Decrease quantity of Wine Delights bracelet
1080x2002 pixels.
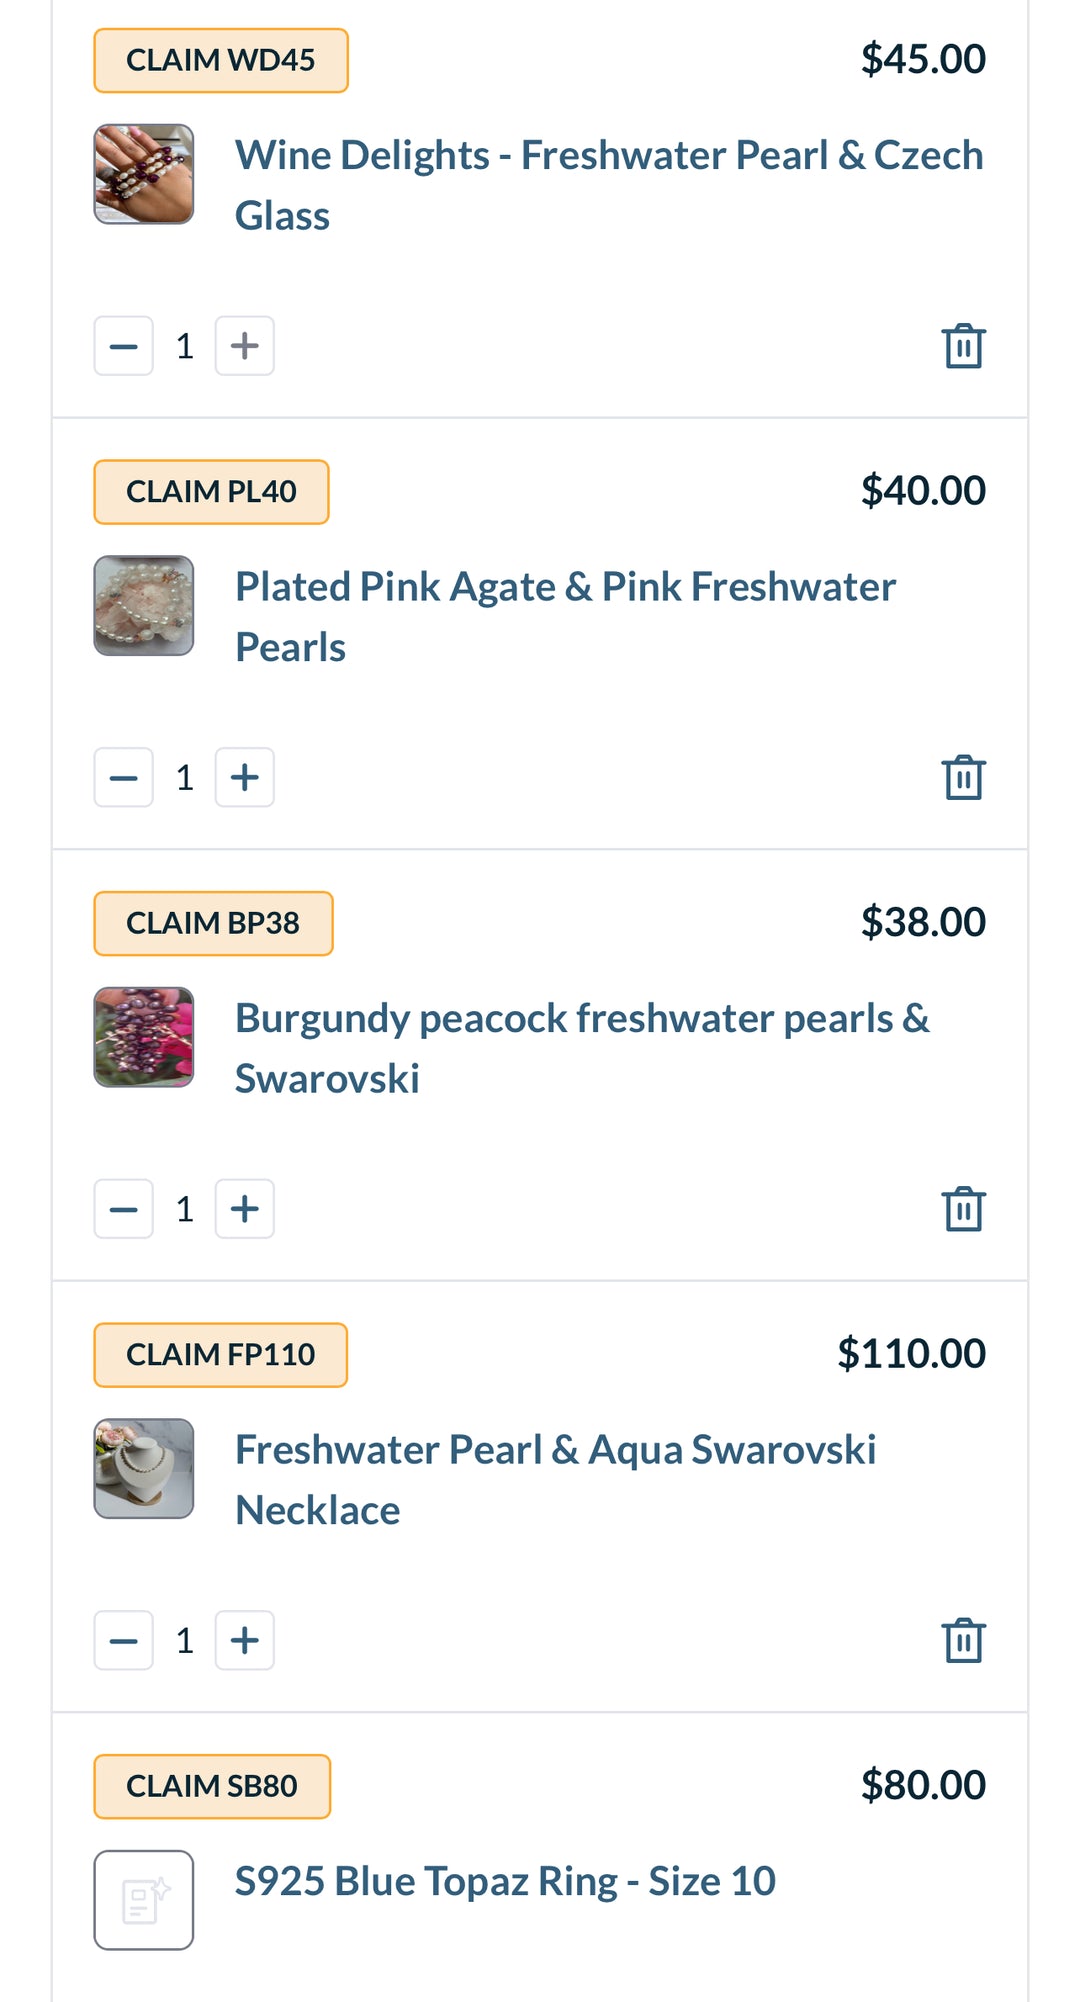click(x=124, y=346)
